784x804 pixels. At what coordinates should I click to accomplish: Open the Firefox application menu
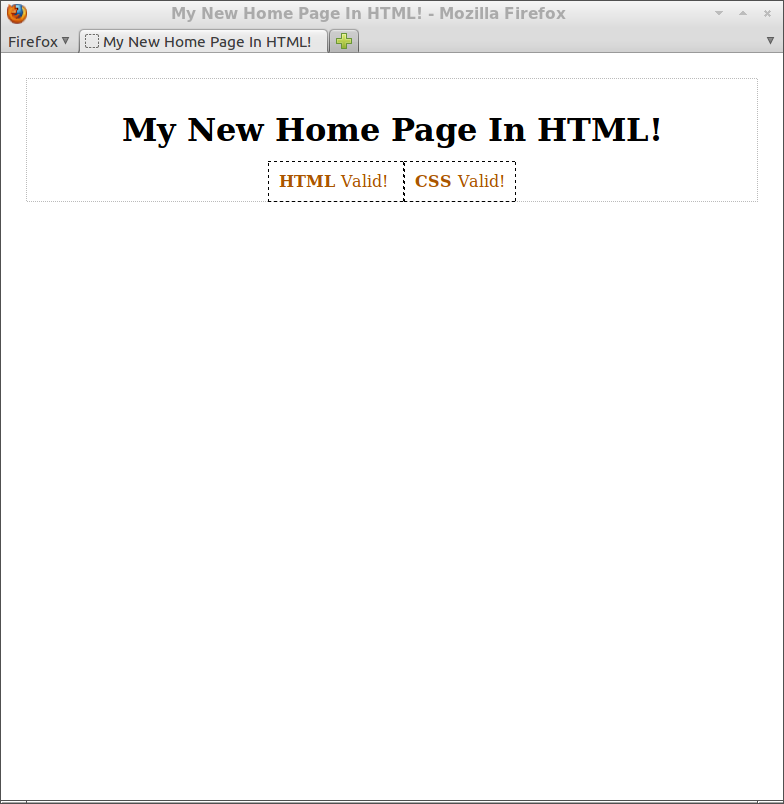(38, 42)
